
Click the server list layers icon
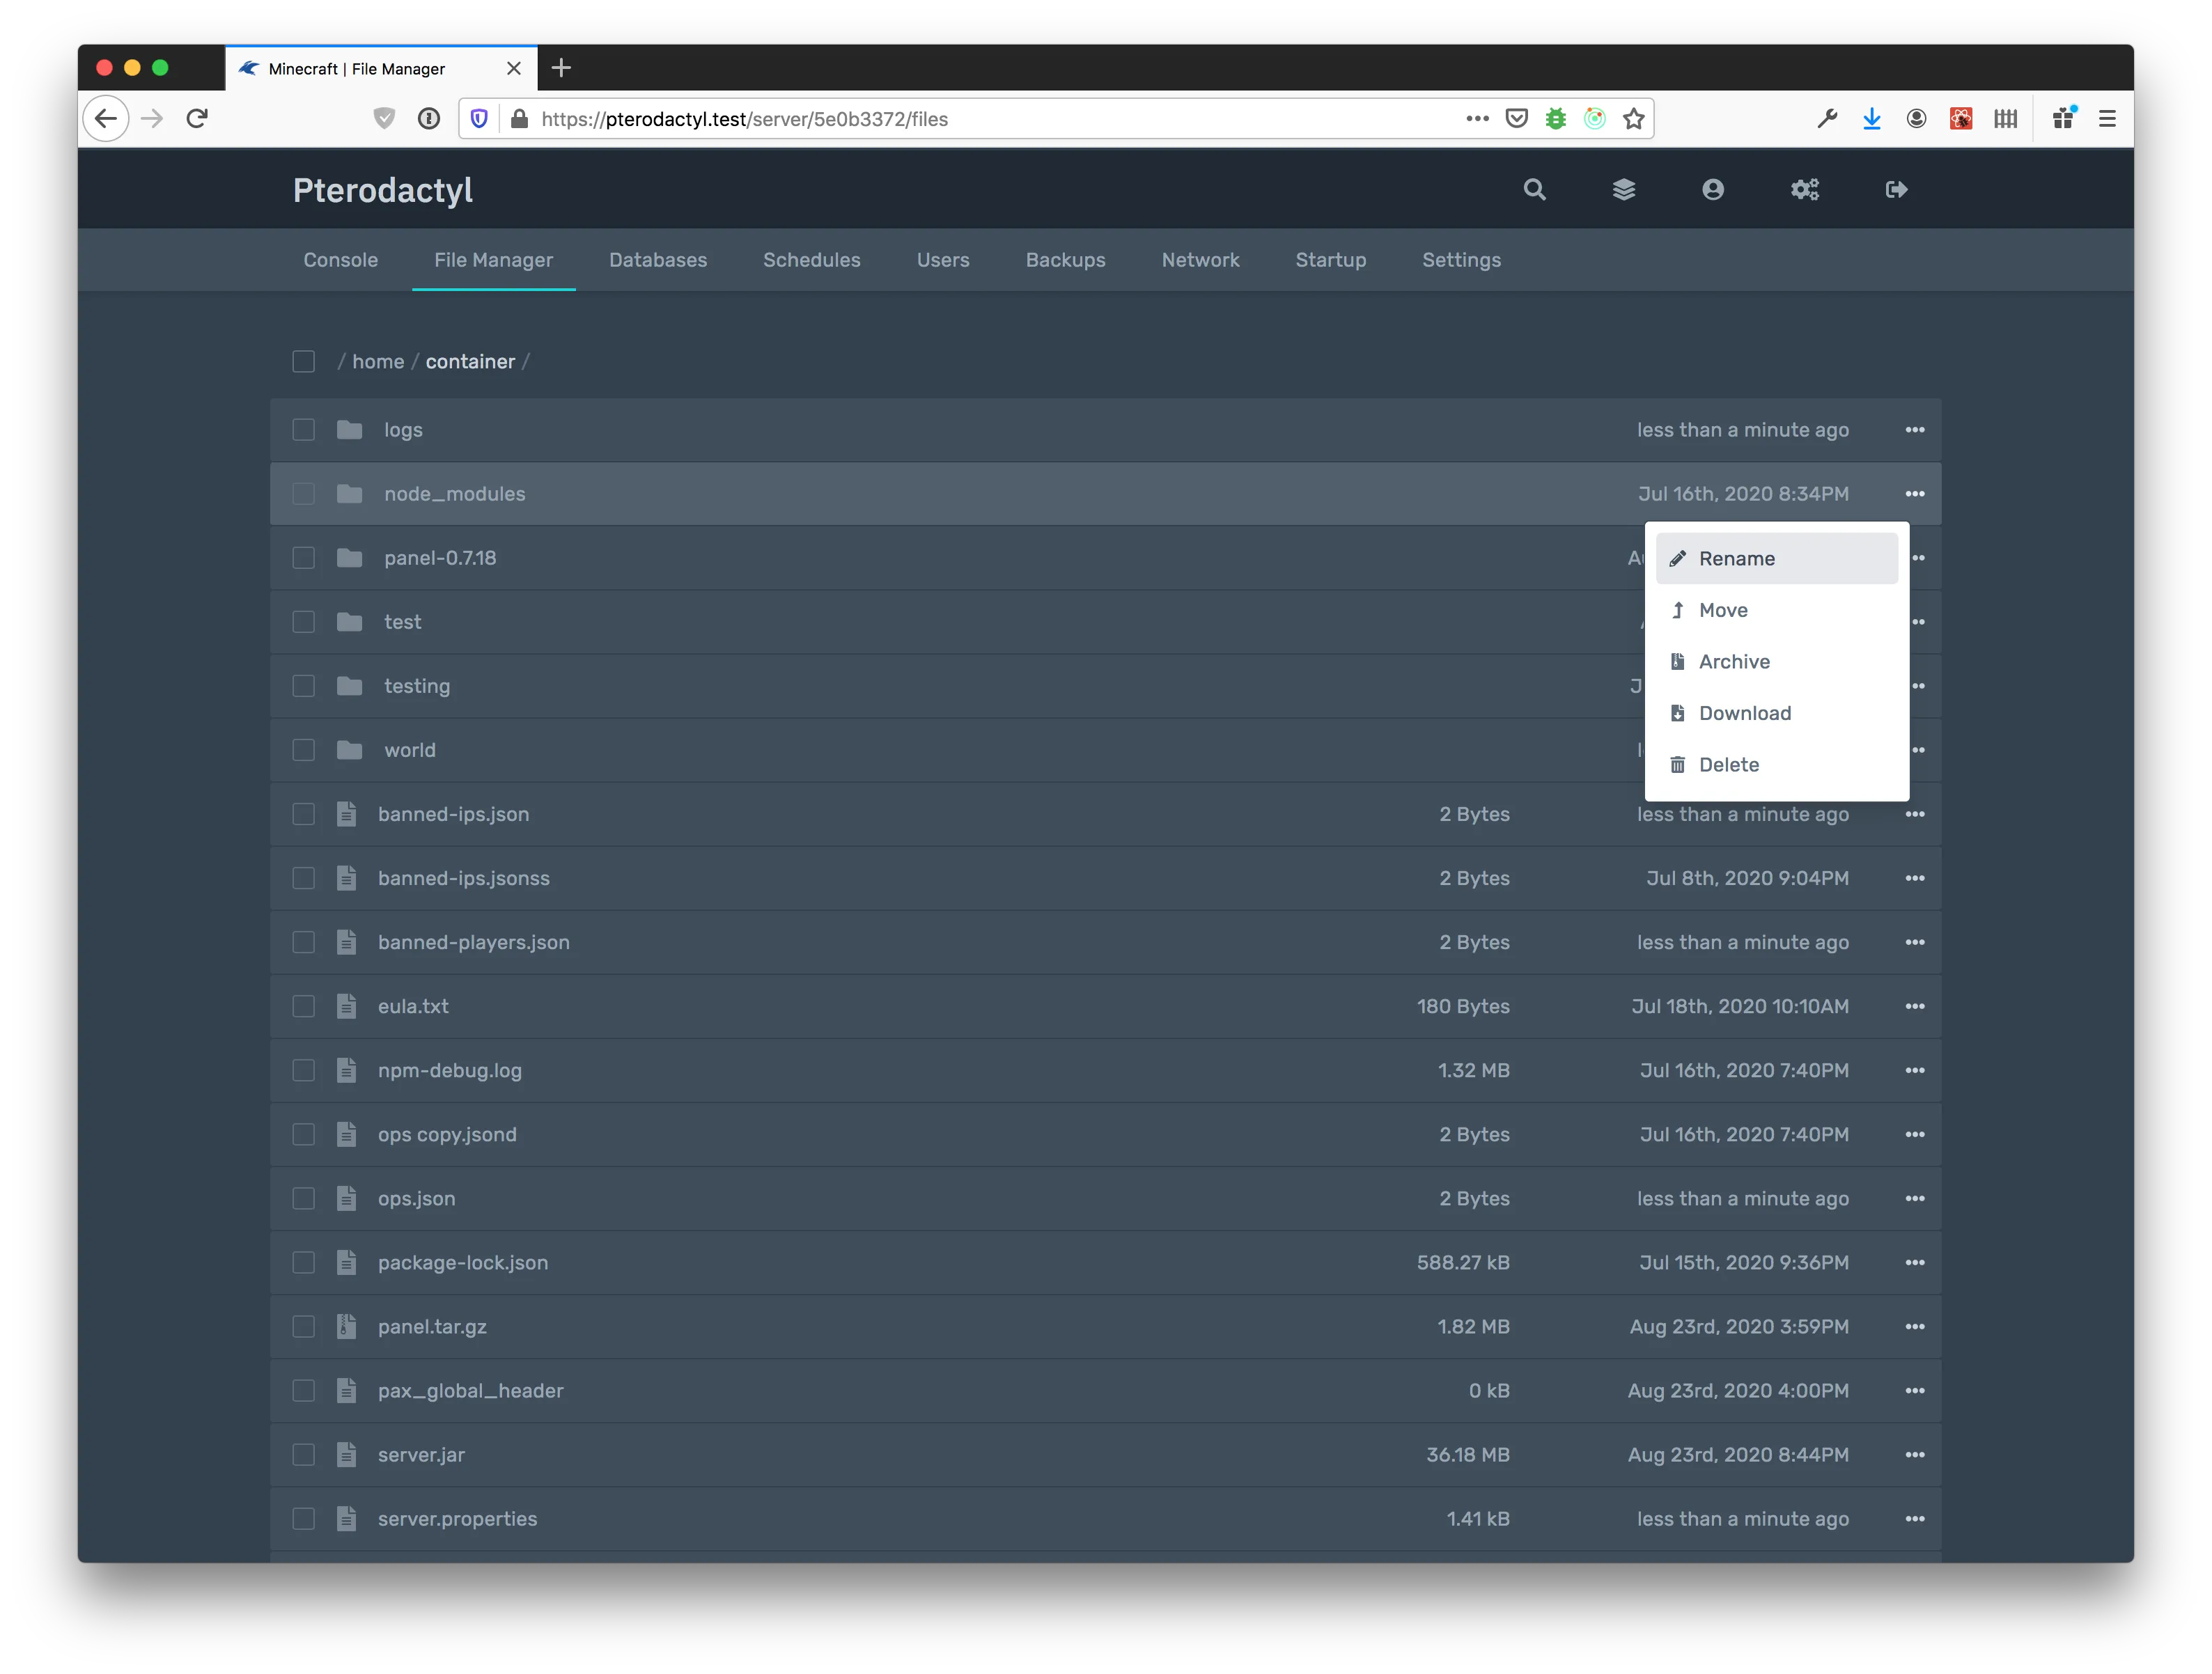click(1624, 189)
